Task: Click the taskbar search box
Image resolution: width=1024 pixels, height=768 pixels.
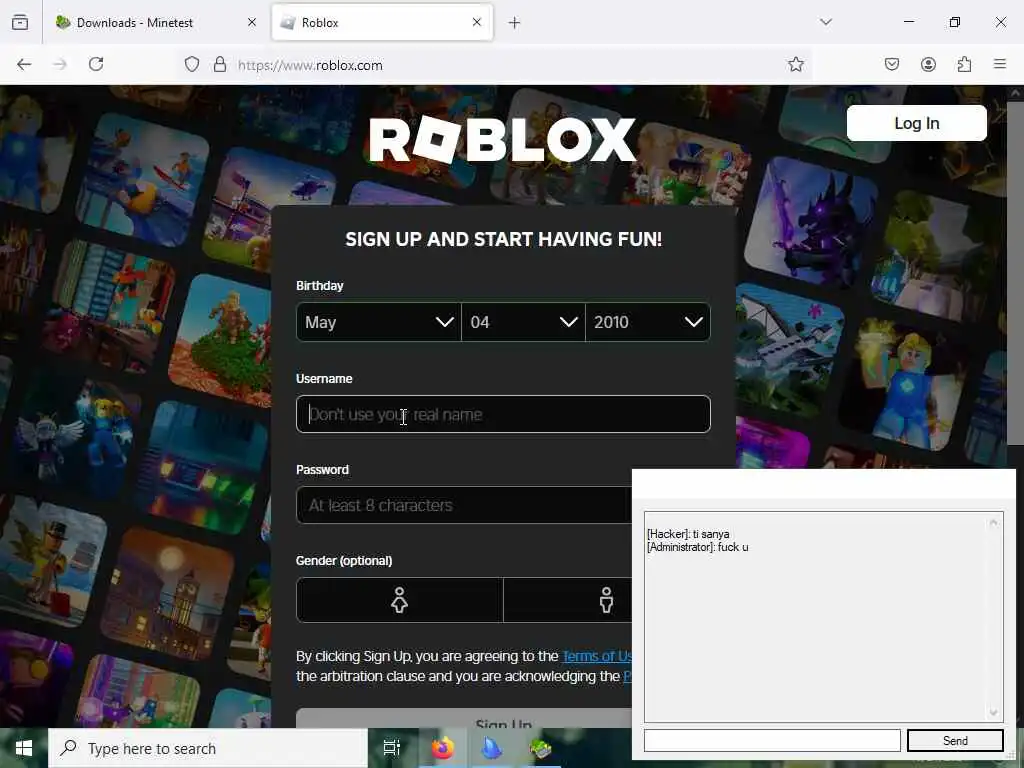Action: [208, 748]
